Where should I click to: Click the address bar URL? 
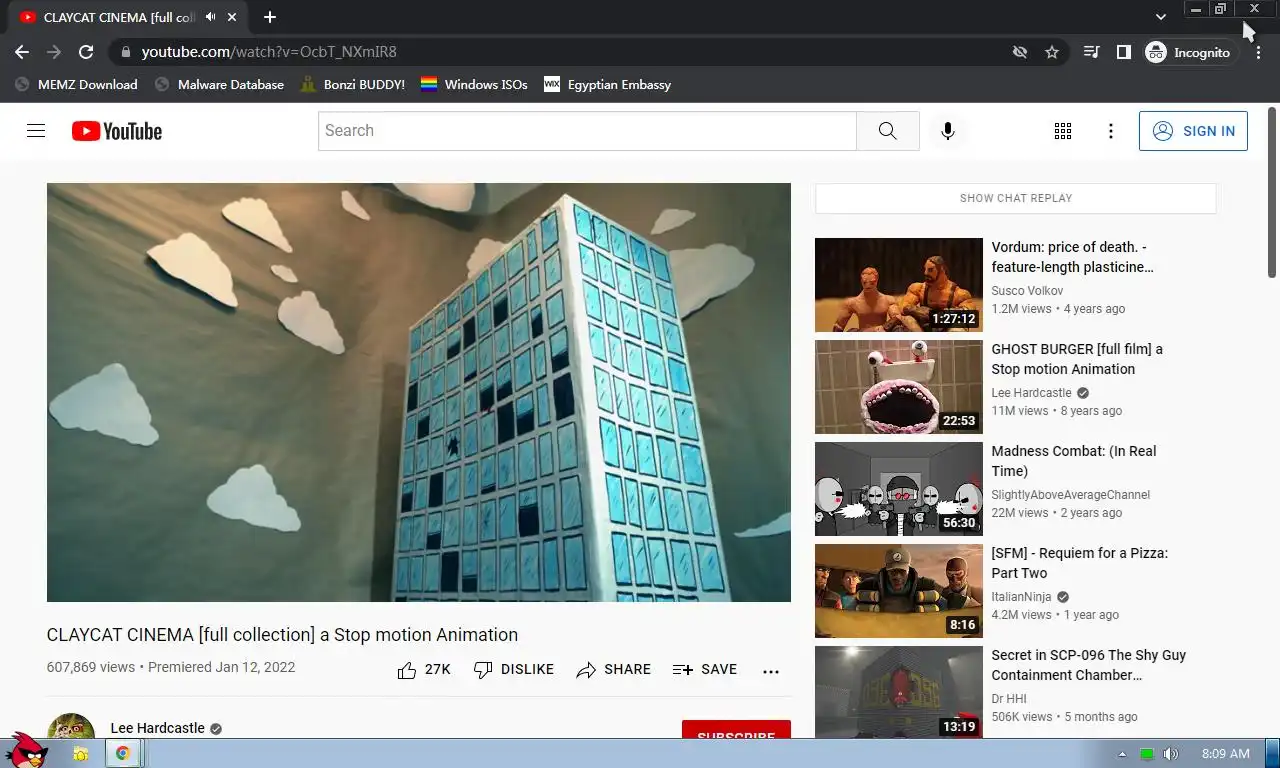[269, 52]
